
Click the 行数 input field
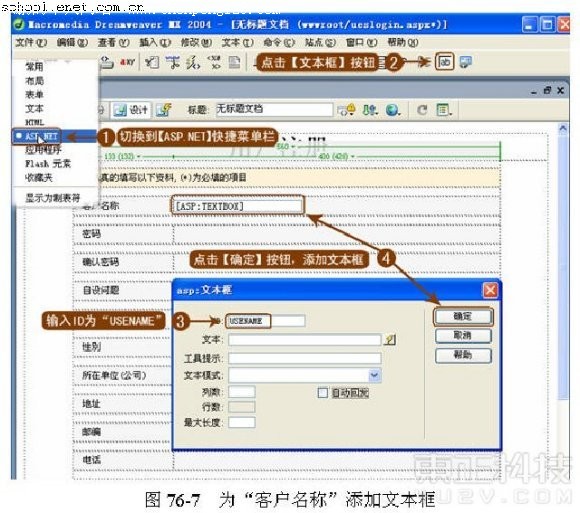[242, 407]
